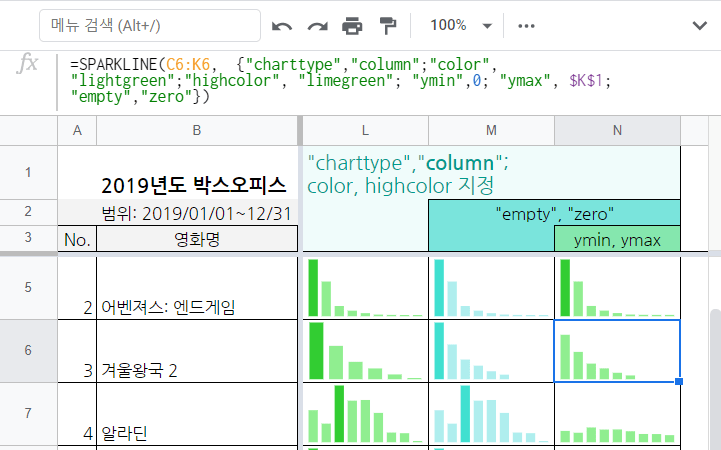Select column L header
The image size is (721, 450).
click(364, 130)
